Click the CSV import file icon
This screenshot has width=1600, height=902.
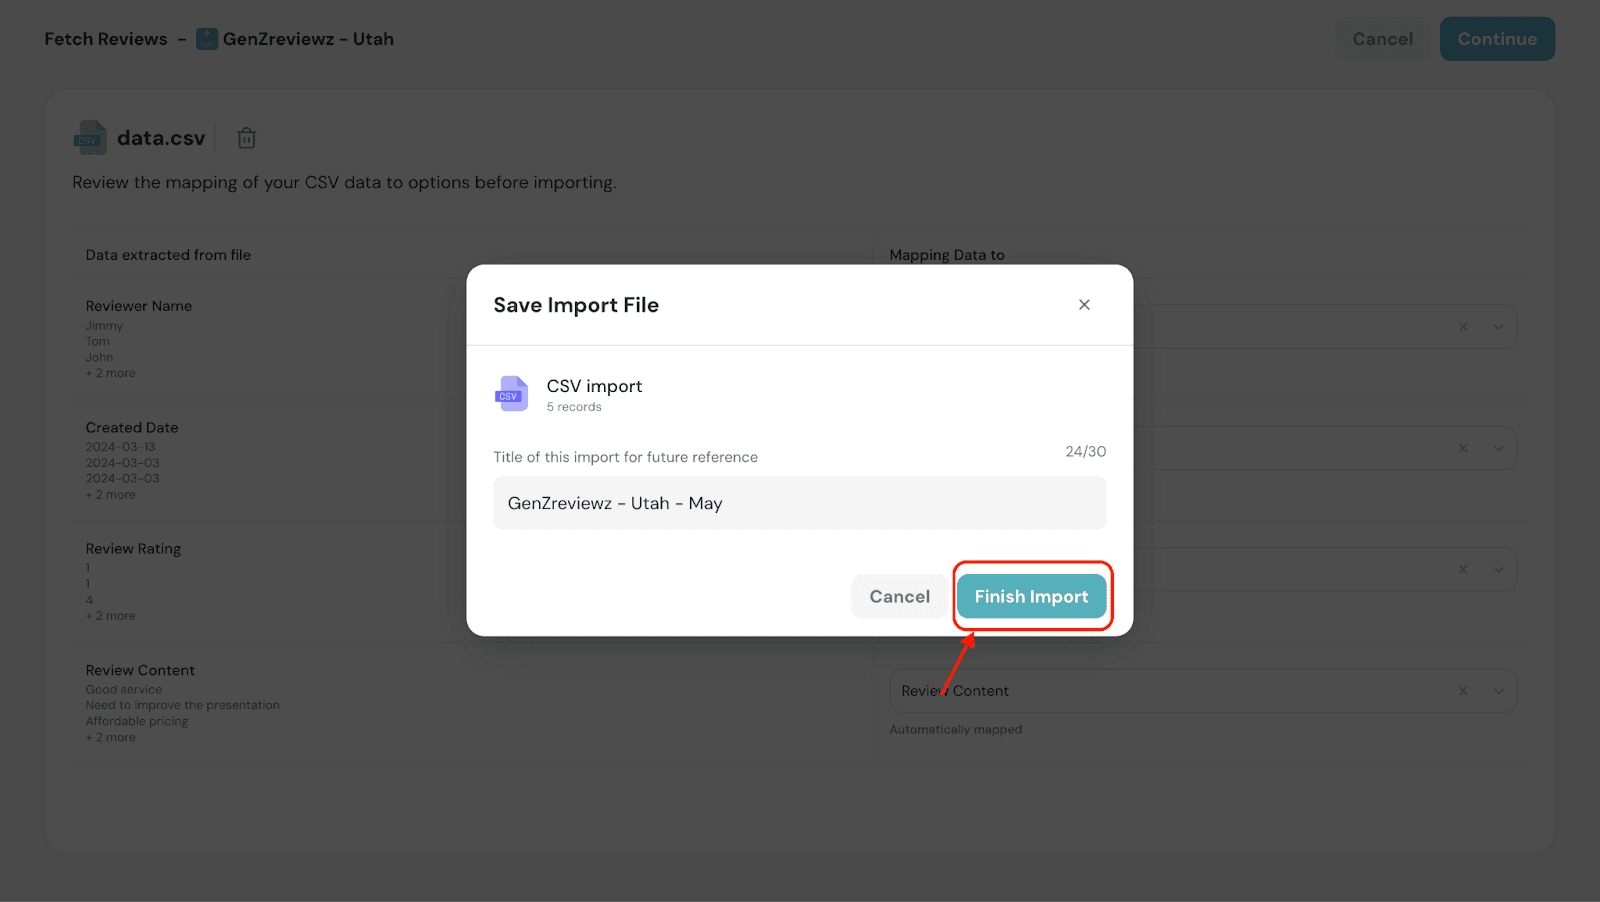[511, 394]
